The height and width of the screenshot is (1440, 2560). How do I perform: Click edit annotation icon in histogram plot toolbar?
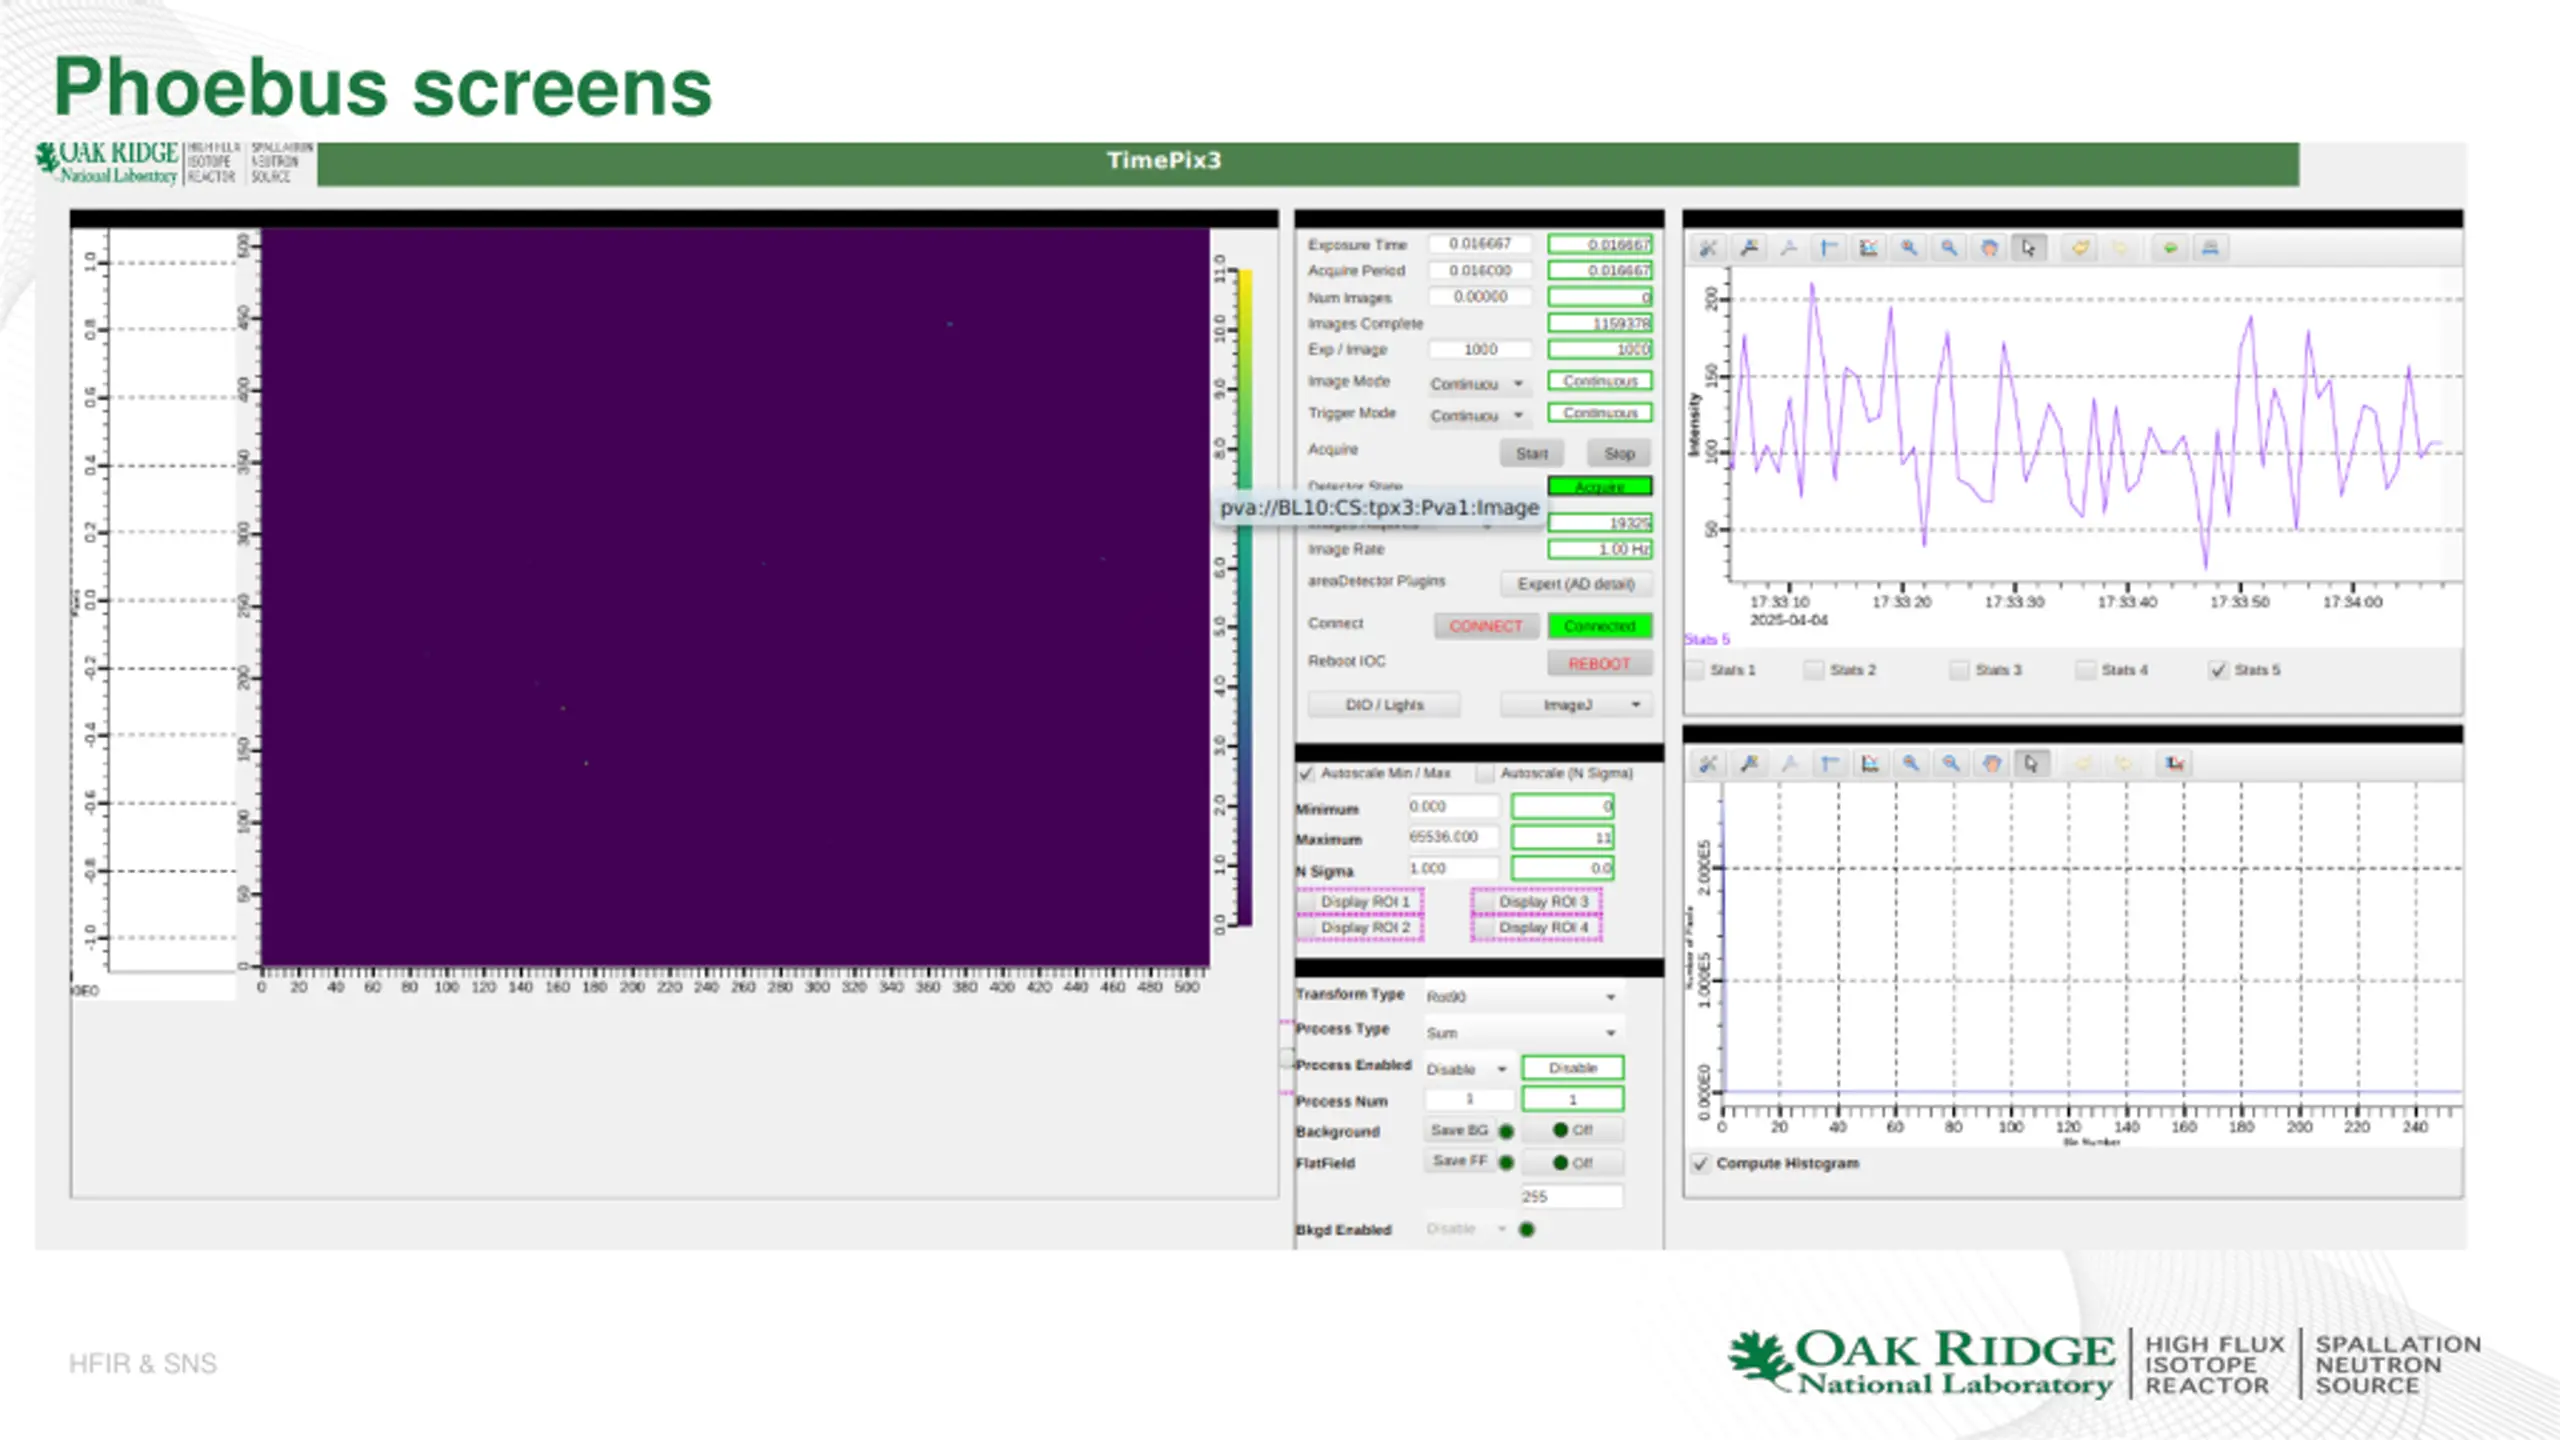(1789, 764)
